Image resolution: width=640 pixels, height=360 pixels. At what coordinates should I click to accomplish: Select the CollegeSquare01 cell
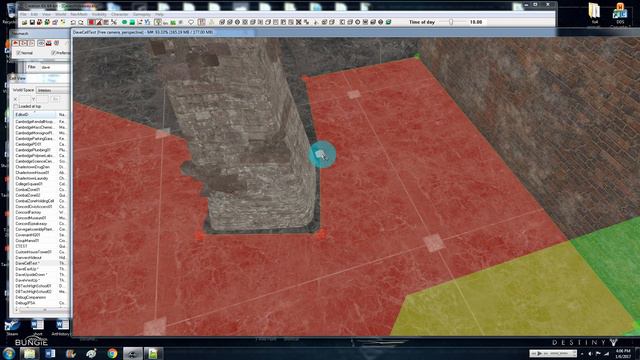tap(29, 184)
